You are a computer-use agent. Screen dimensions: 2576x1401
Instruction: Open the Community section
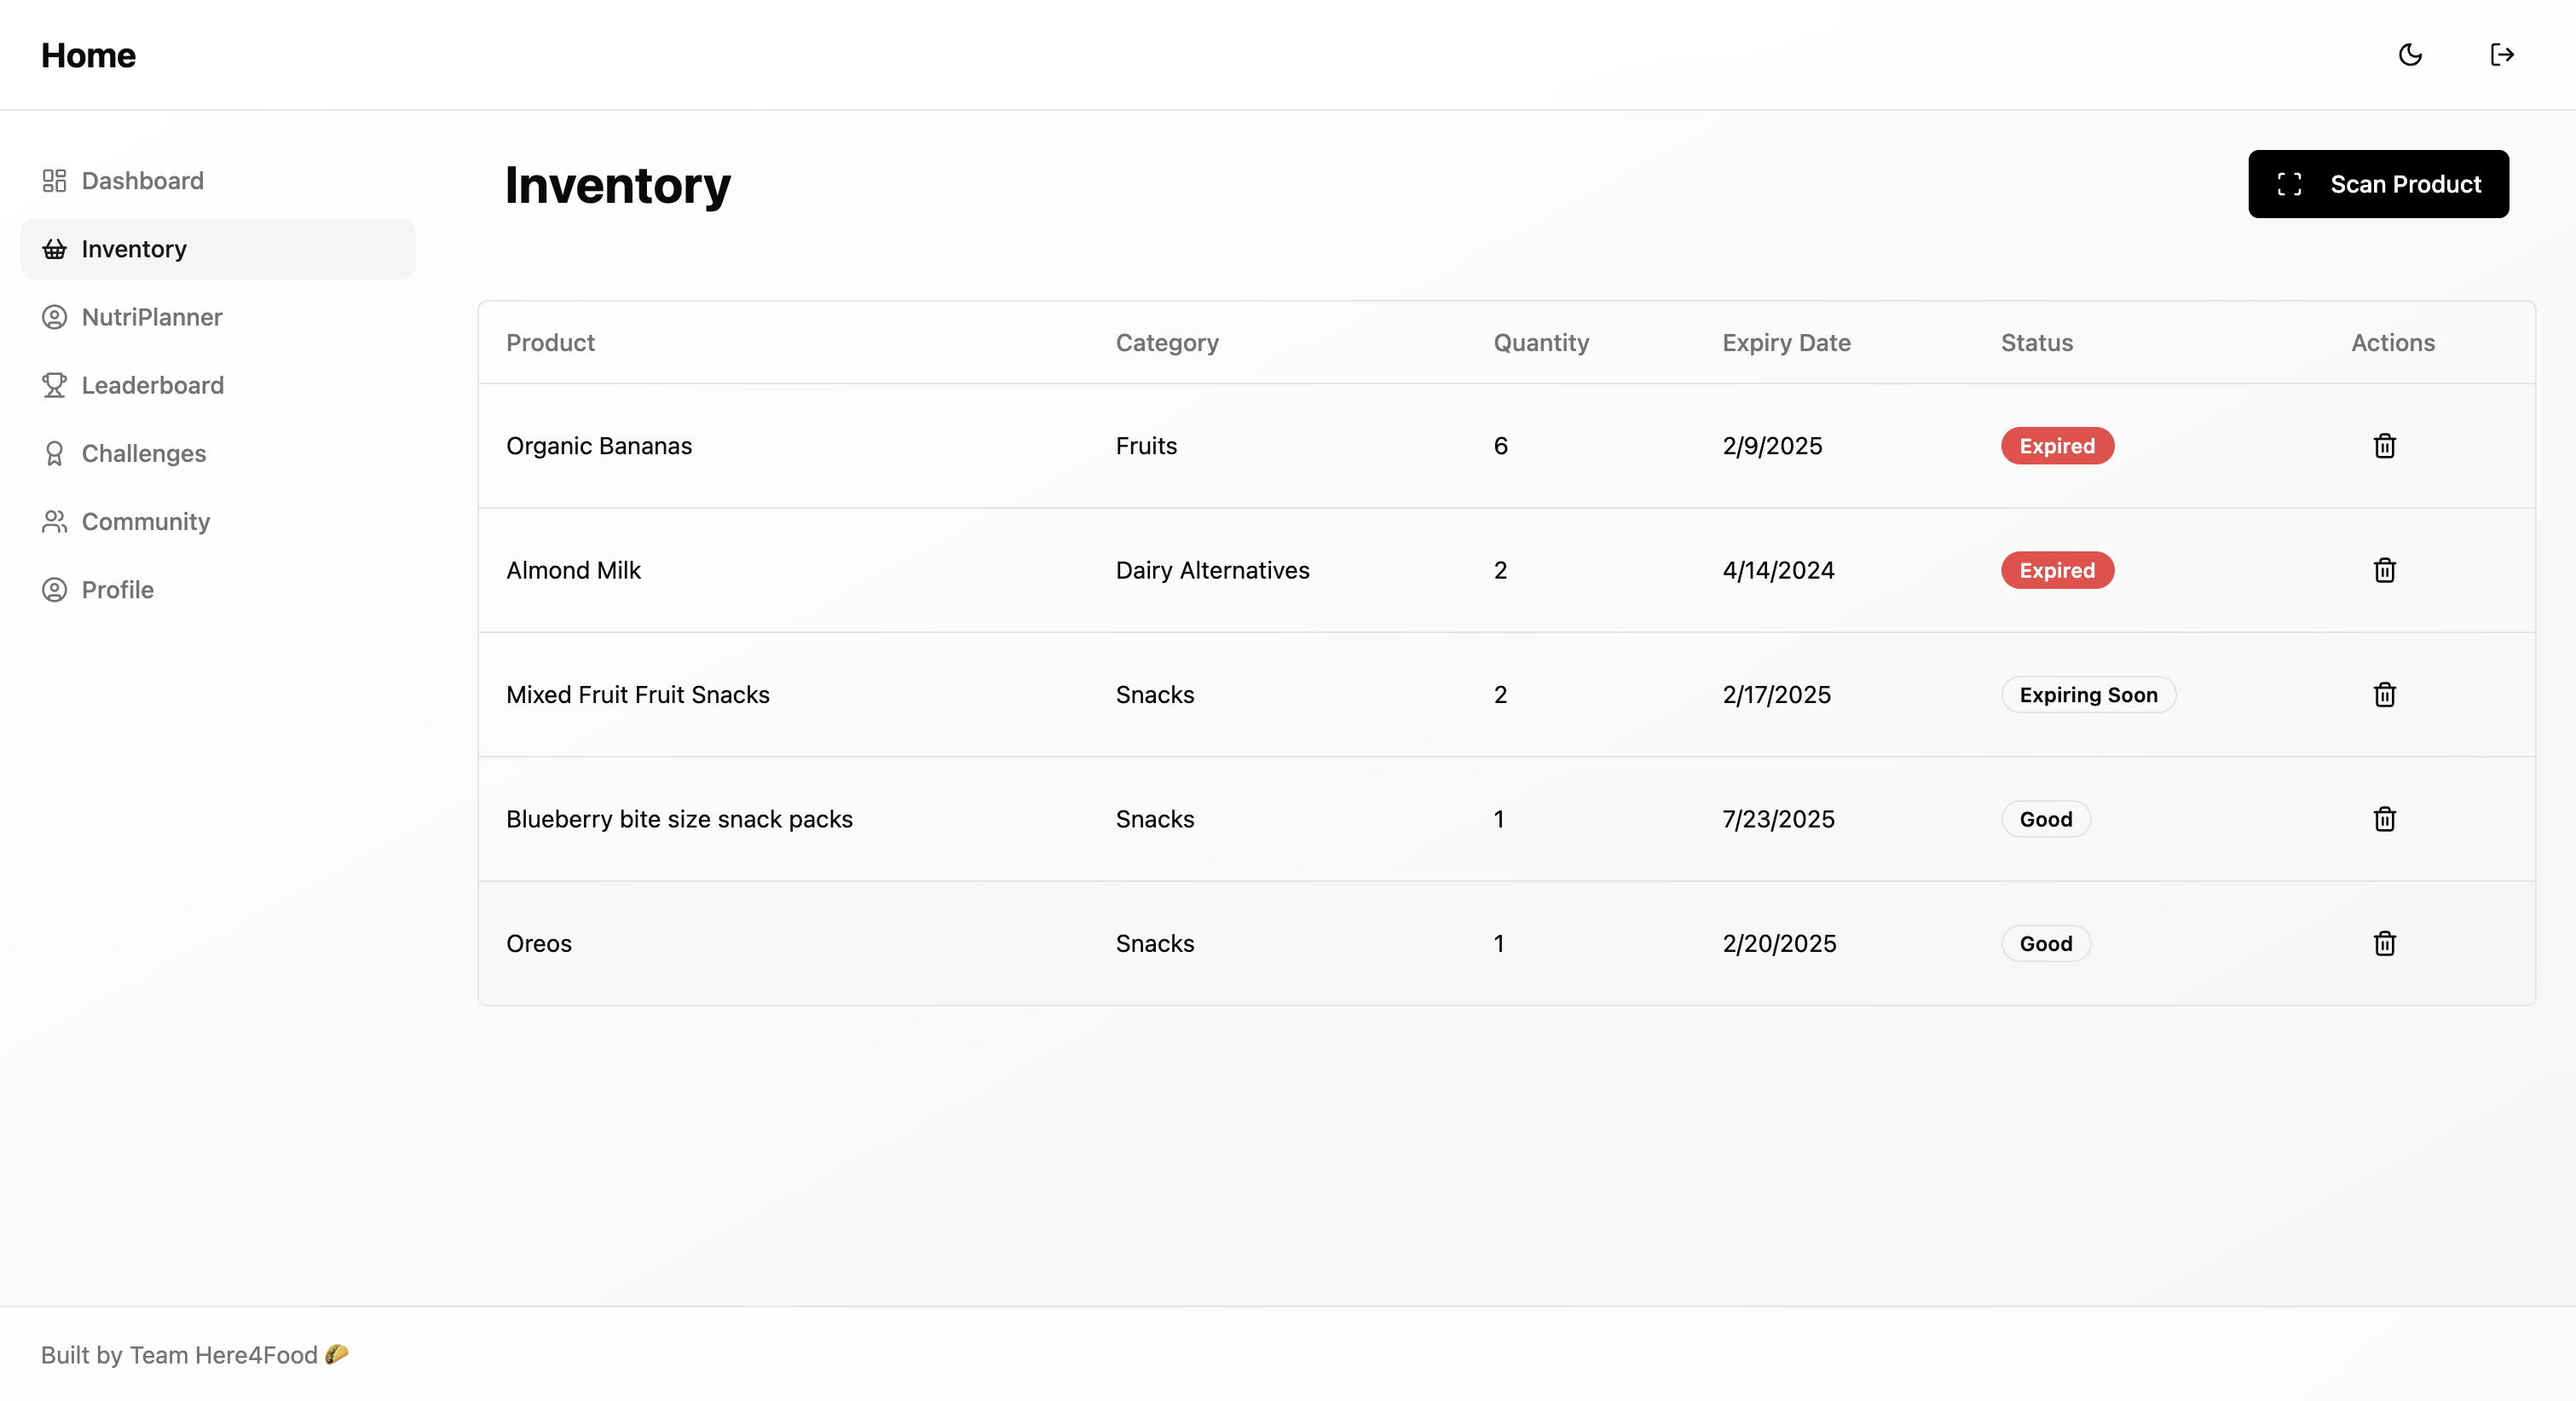pyautogui.click(x=145, y=521)
